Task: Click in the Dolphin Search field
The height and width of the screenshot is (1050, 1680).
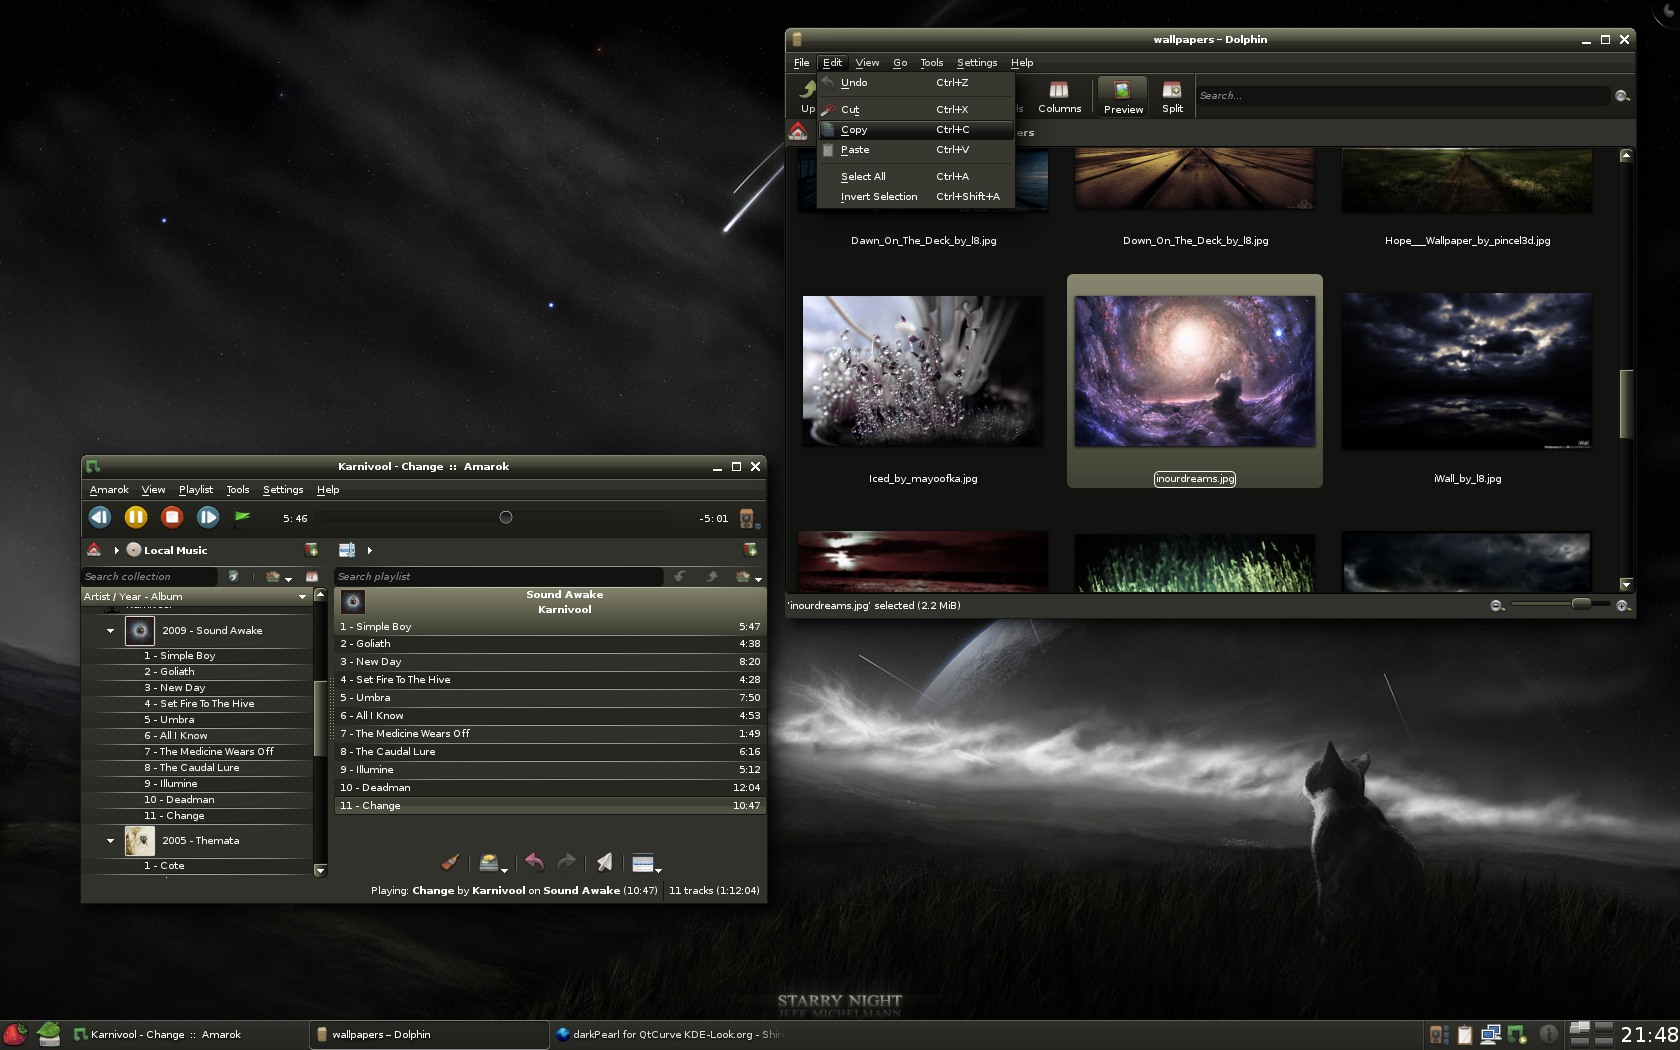Action: click(1404, 96)
